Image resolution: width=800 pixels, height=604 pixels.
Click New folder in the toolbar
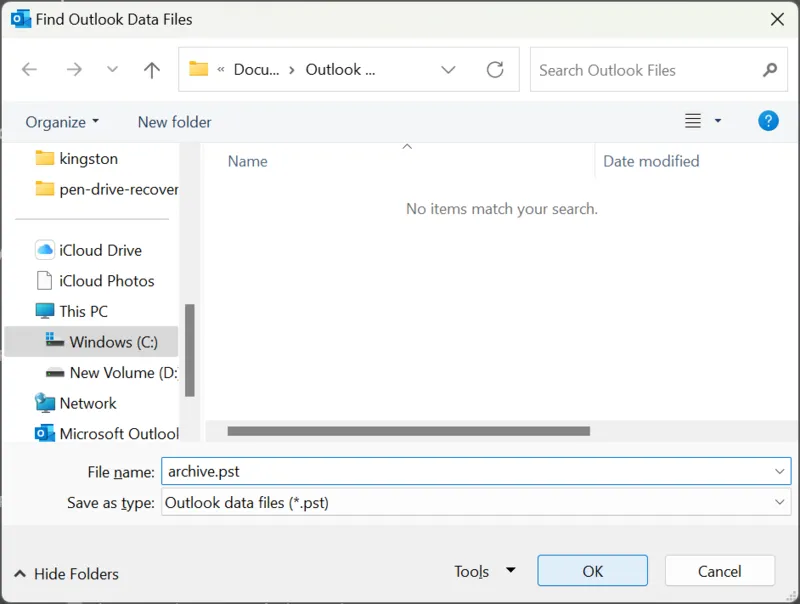tap(174, 121)
